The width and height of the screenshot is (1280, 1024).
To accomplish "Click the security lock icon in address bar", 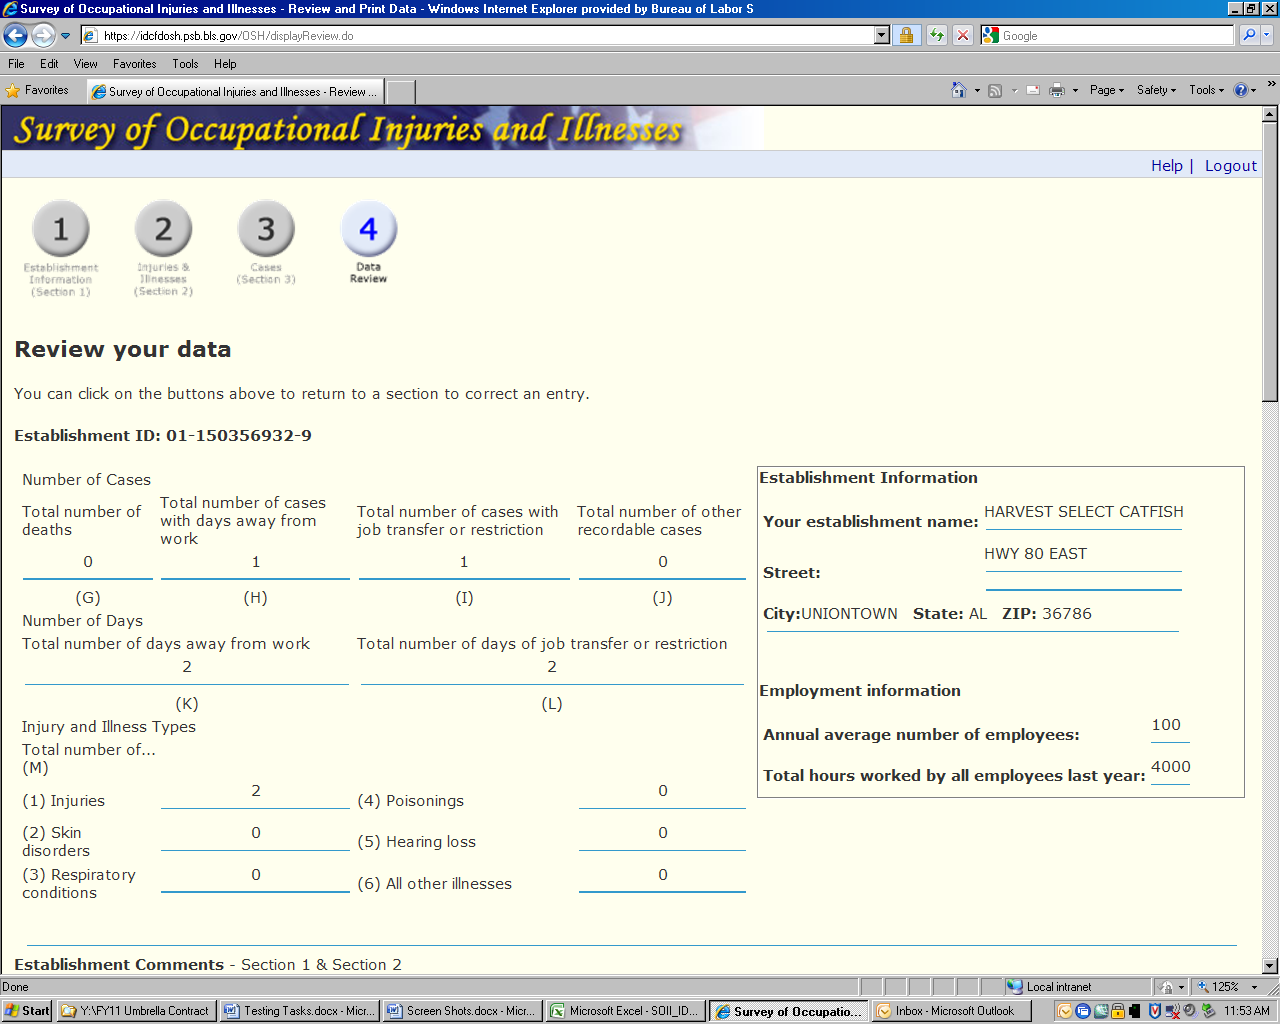I will tap(906, 36).
